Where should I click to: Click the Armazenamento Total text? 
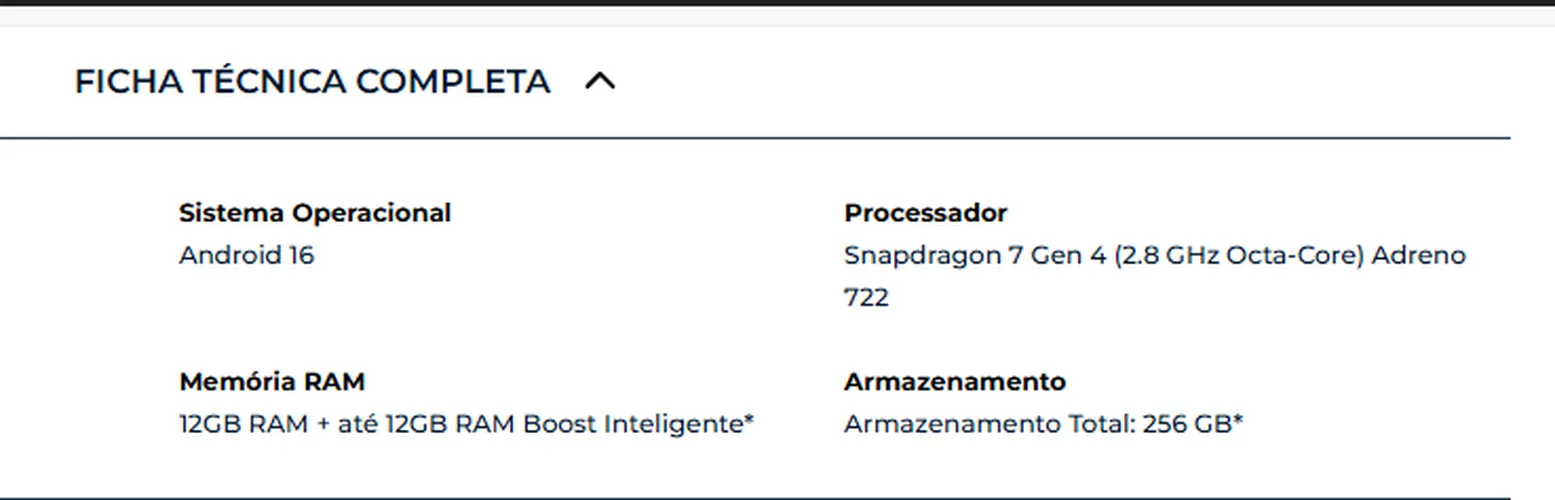point(989,424)
